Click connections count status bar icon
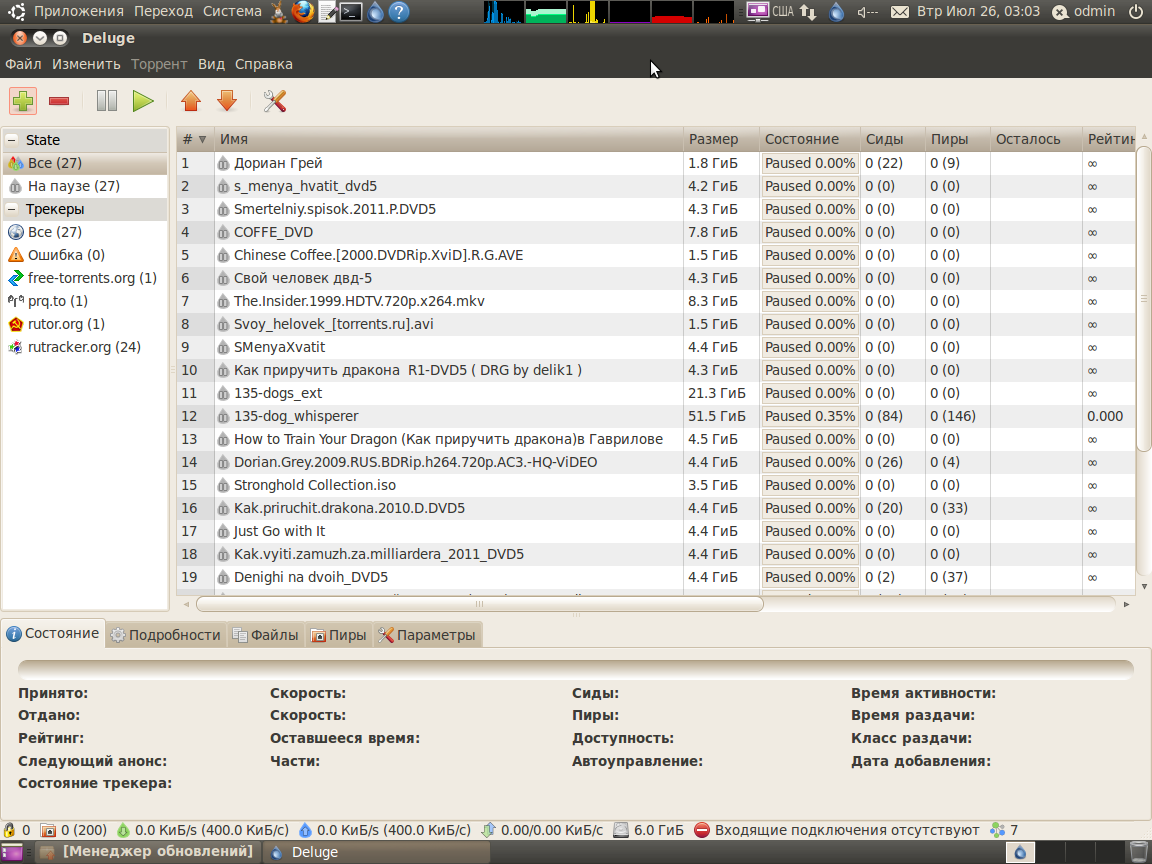This screenshot has width=1152, height=864. [x=73, y=830]
